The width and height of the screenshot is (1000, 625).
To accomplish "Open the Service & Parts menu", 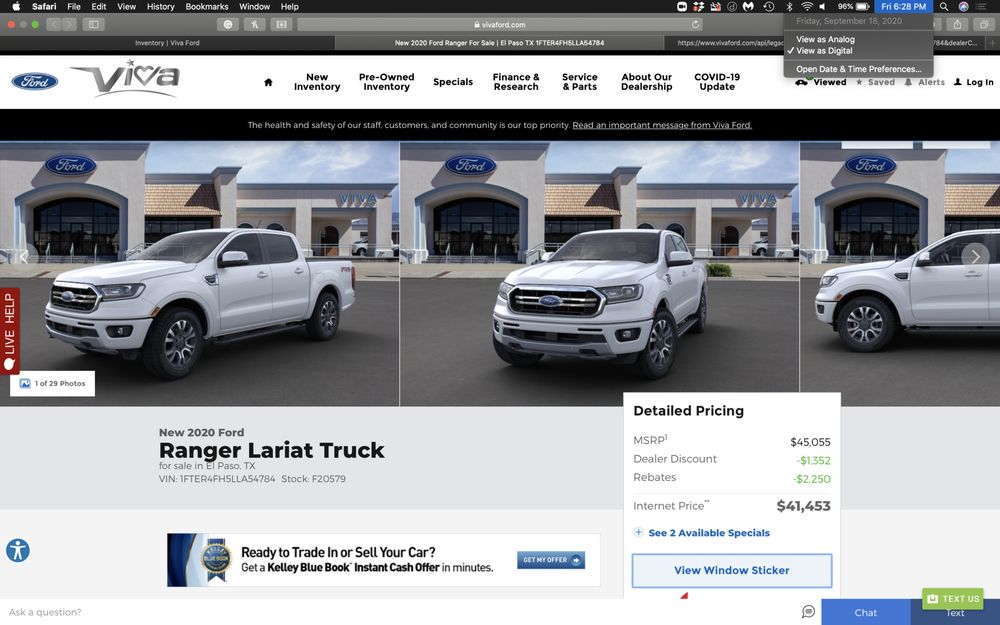I will tap(580, 82).
